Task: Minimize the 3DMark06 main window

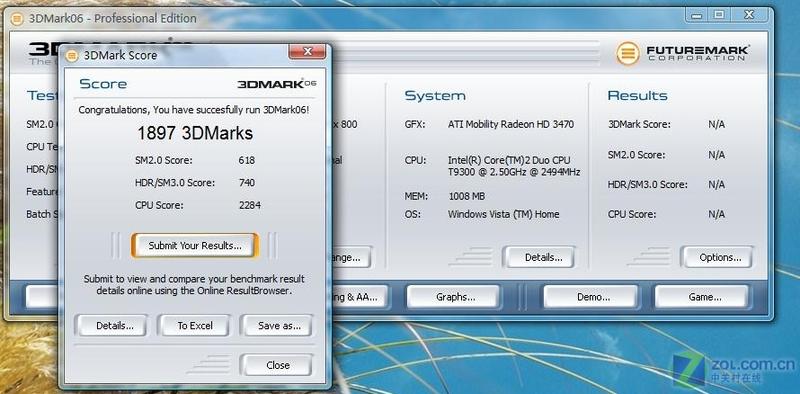Action: click(697, 15)
